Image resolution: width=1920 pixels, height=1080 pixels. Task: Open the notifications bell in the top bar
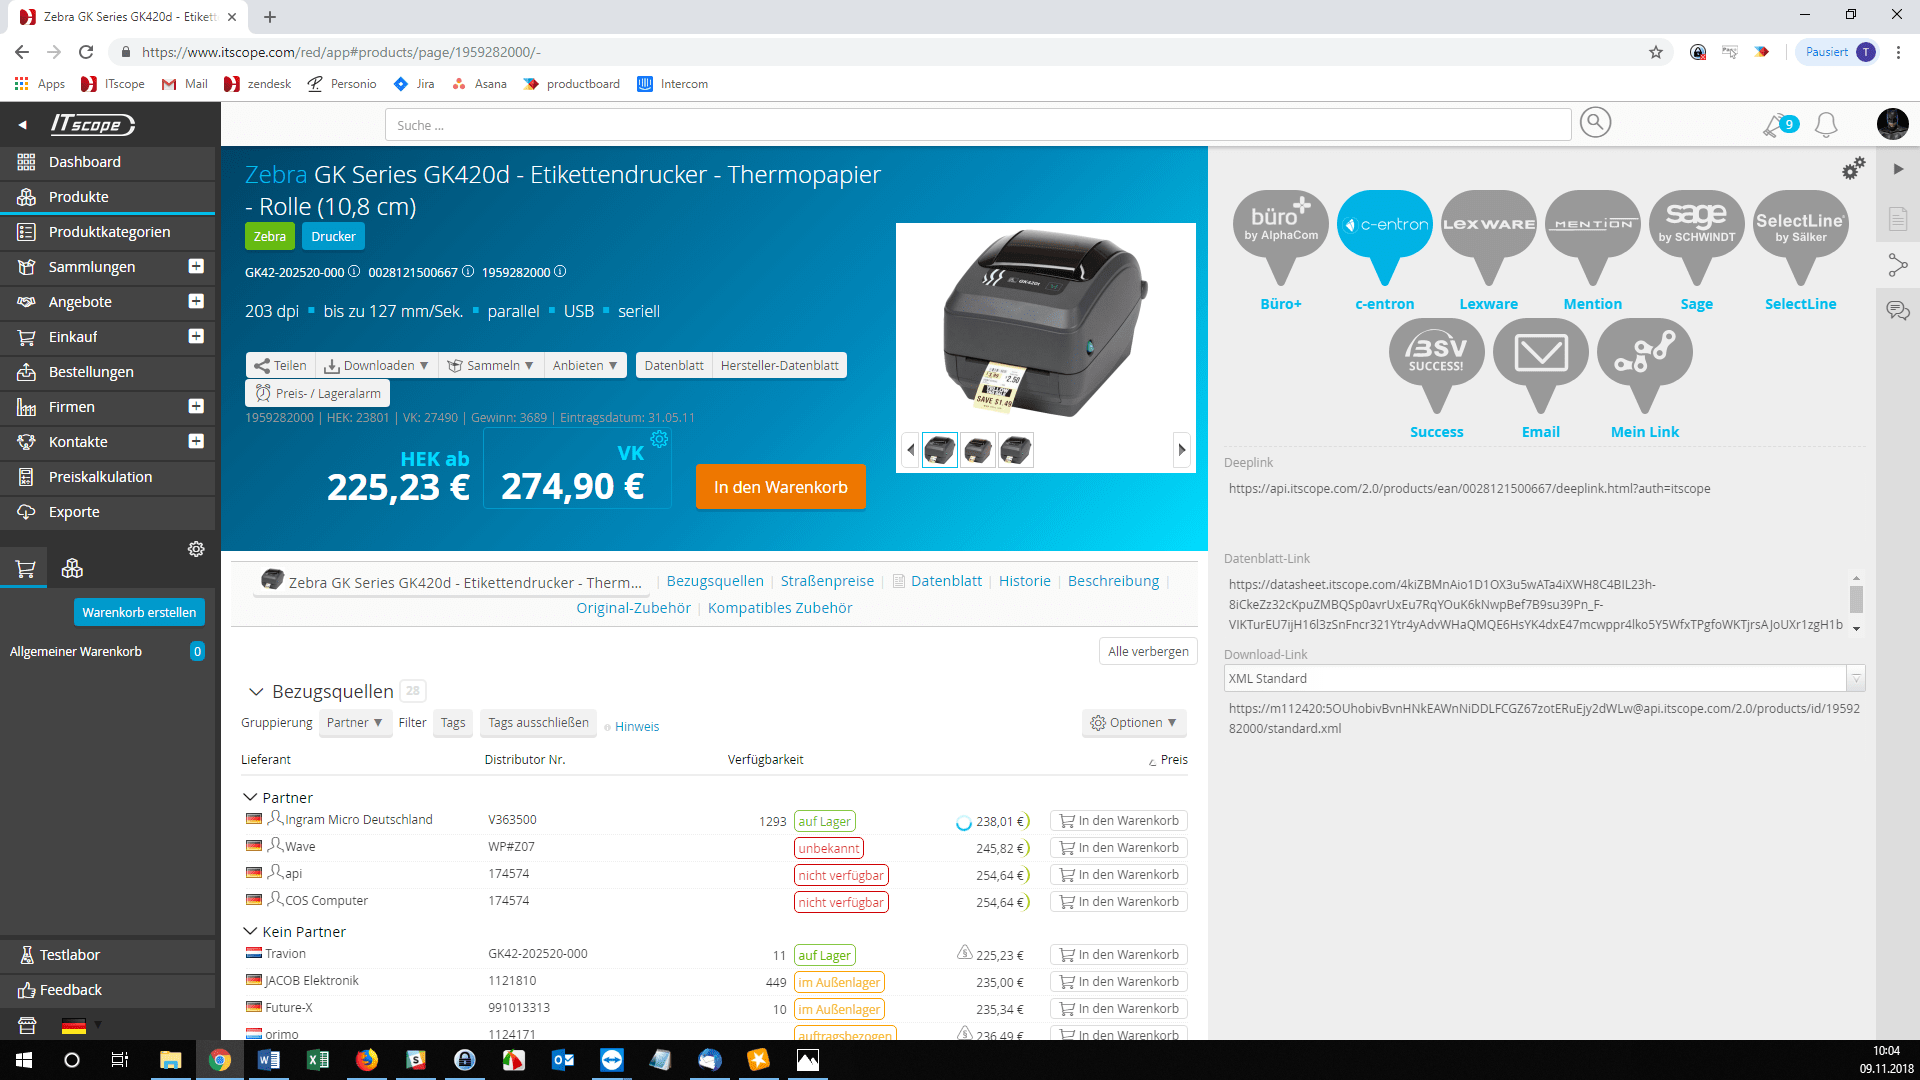(1826, 125)
